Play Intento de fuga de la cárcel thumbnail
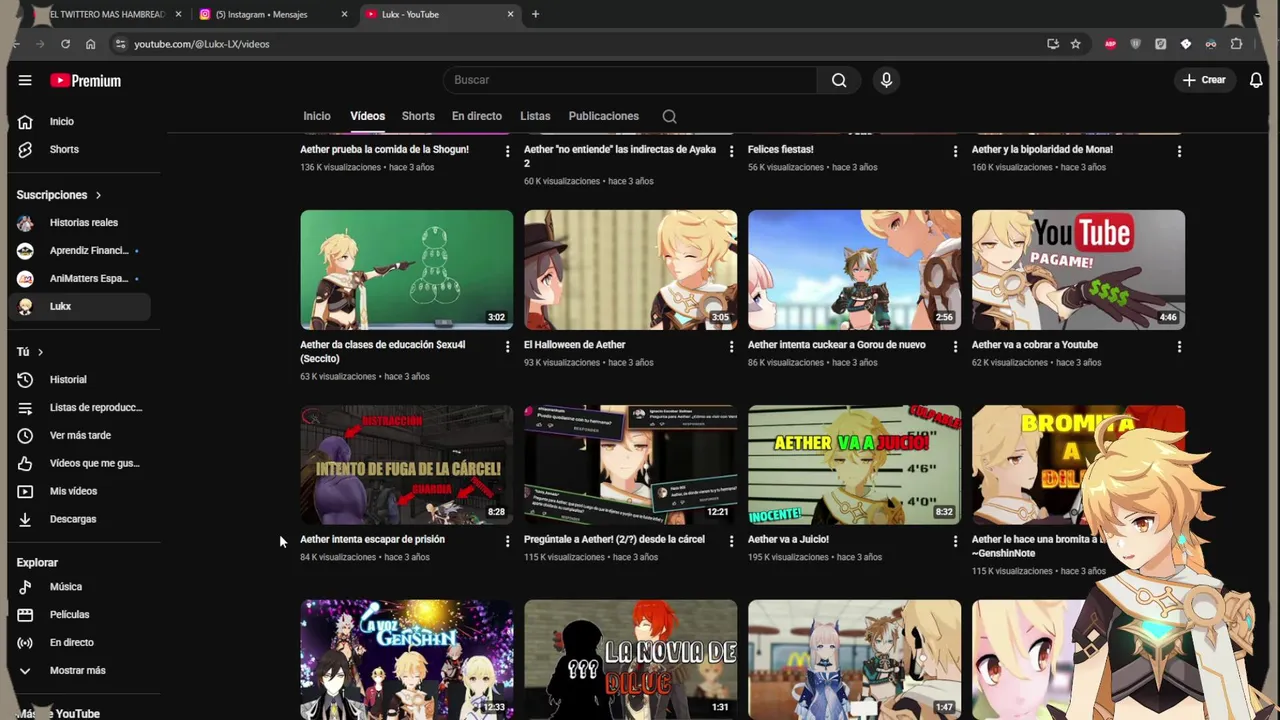Viewport: 1280px width, 720px height. pos(406,464)
